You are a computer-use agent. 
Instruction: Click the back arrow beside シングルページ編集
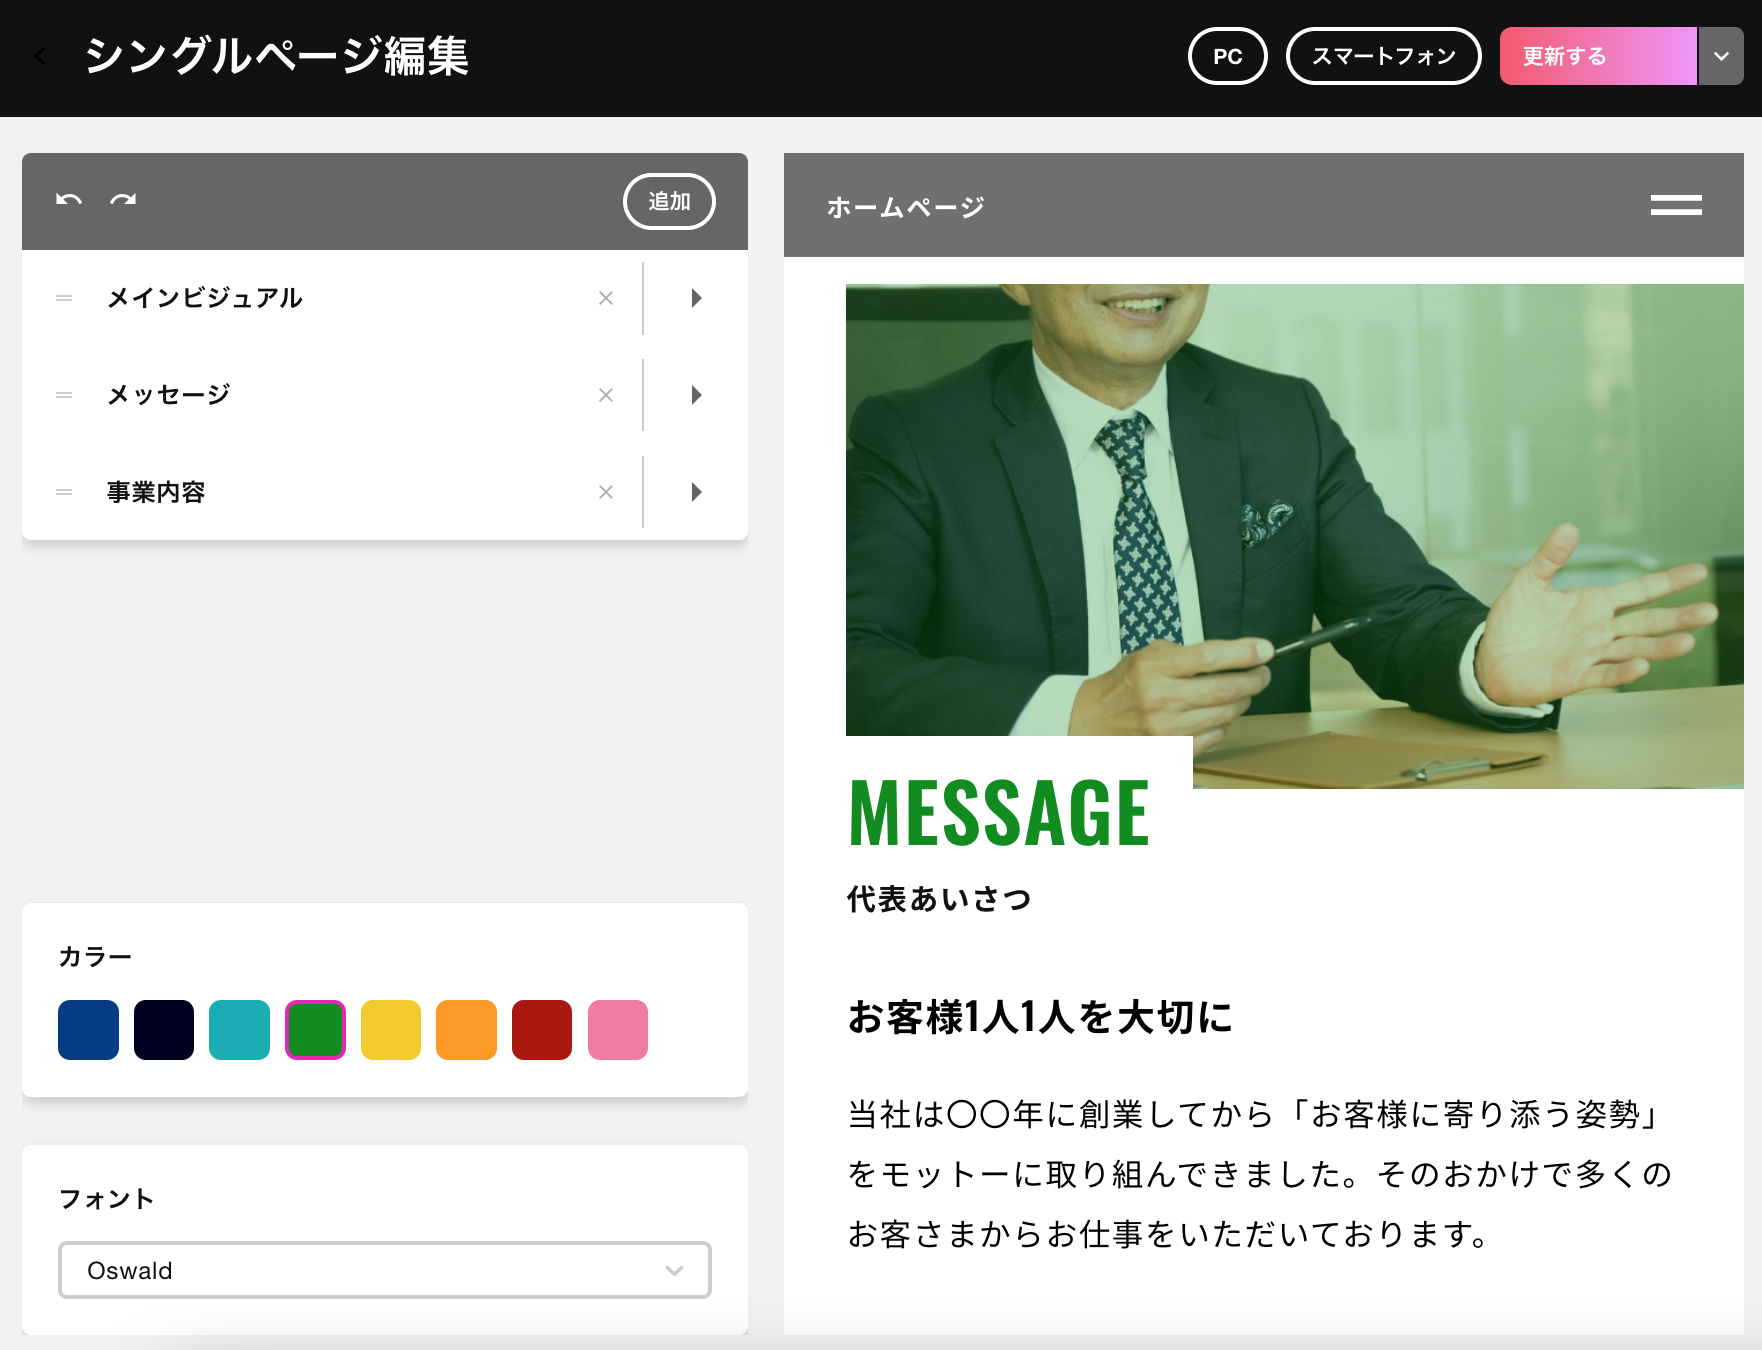pyautogui.click(x=41, y=57)
